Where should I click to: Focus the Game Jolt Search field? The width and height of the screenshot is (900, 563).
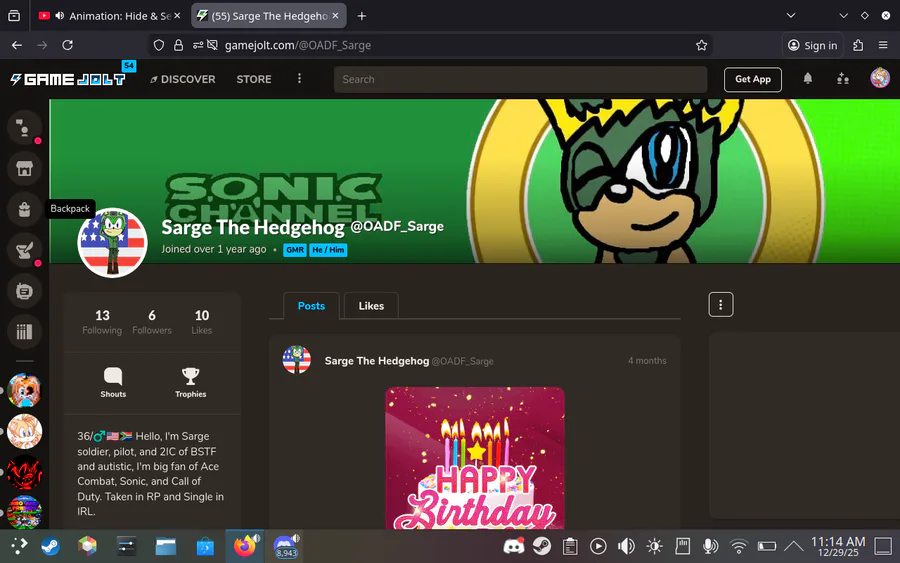(x=520, y=79)
